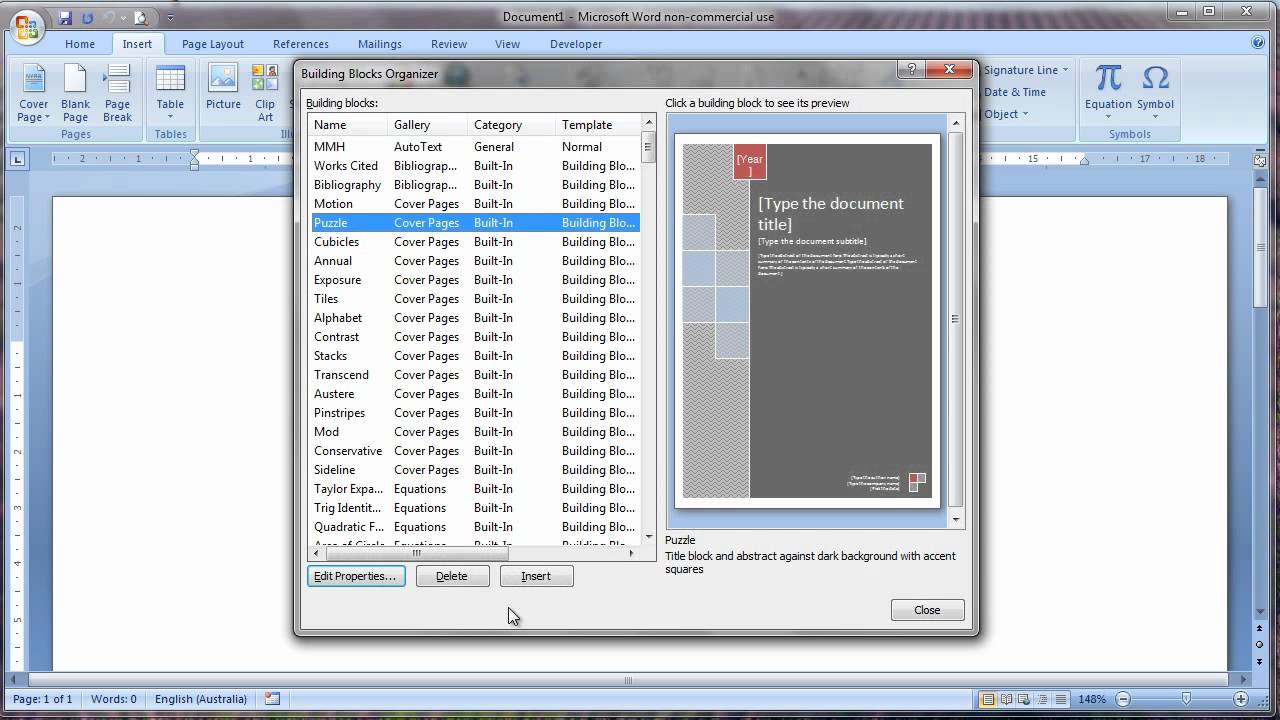Click the list's horizontal scrollbar right arrow
1280x720 pixels.
(x=631, y=553)
